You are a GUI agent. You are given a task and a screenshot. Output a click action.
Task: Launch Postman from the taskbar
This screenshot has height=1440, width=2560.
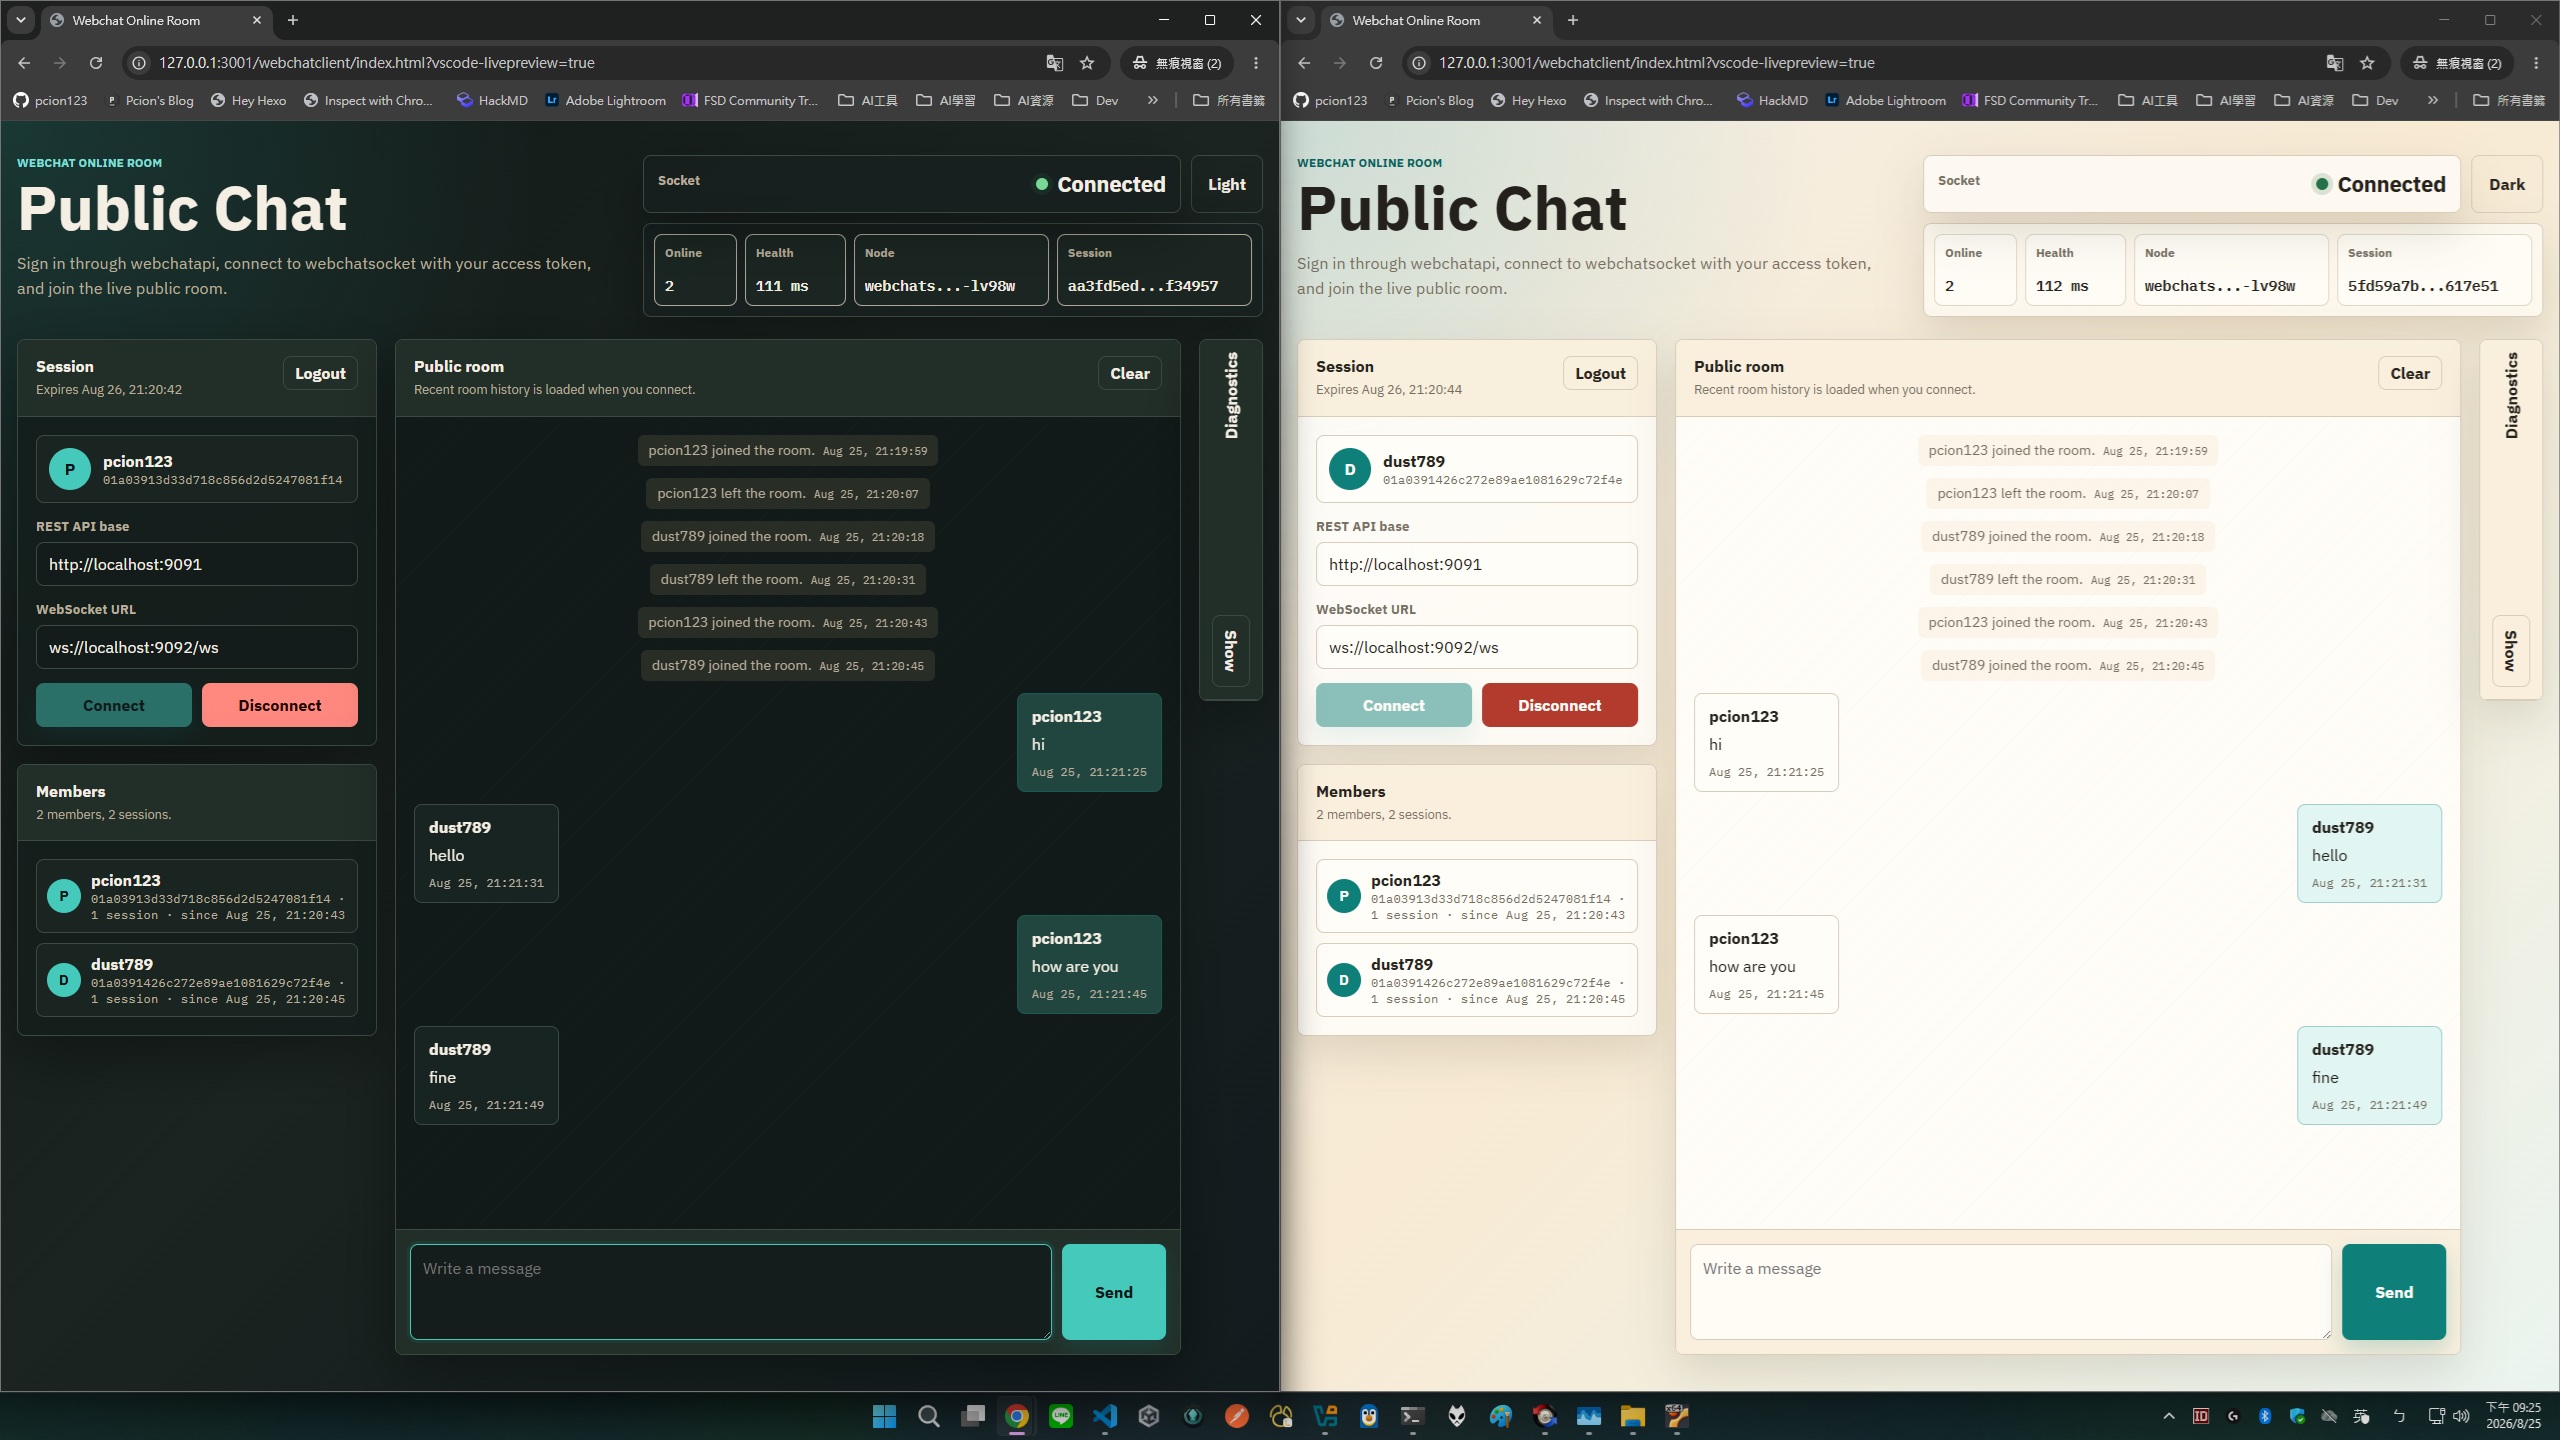(1237, 1416)
